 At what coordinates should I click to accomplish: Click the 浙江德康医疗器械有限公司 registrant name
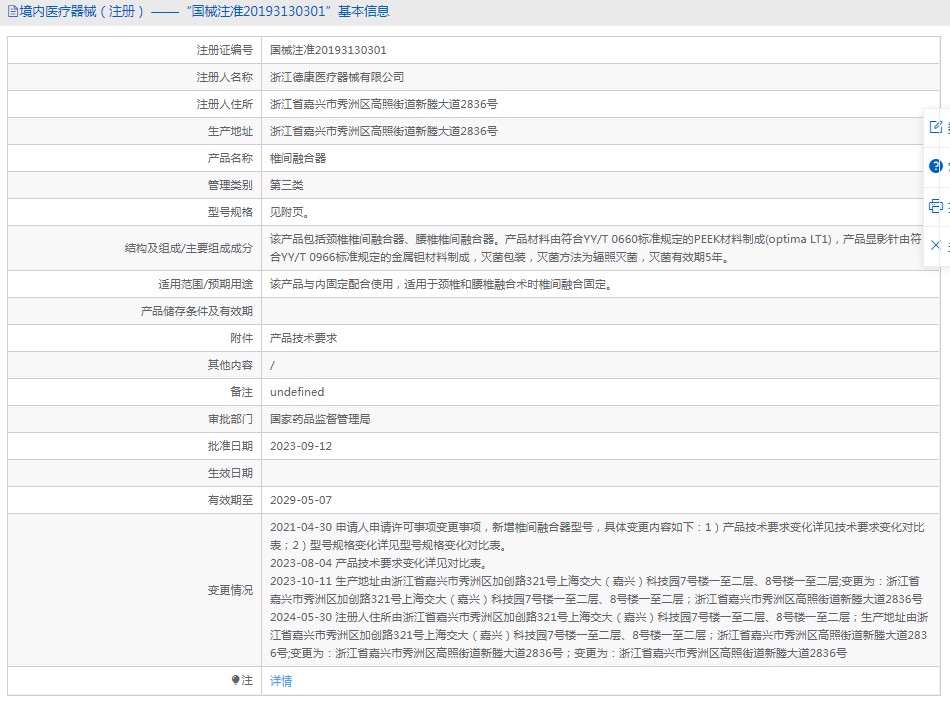tap(337, 77)
